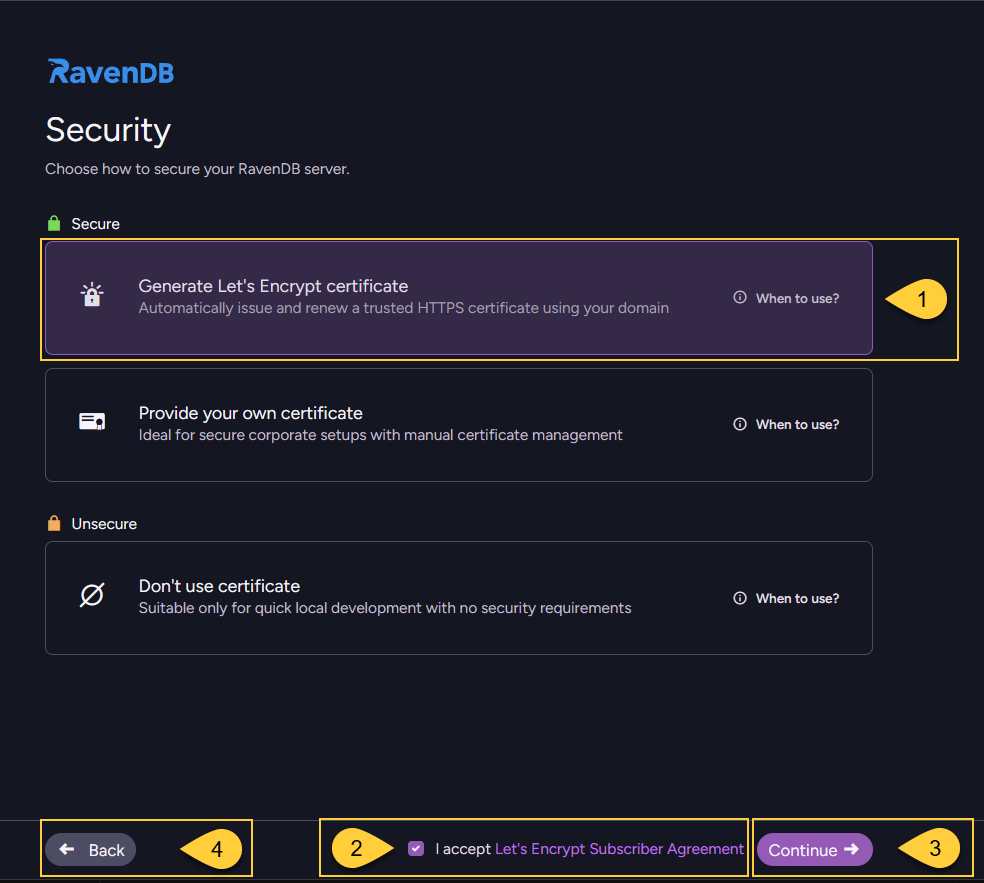This screenshot has width=984, height=883.
Task: Click the certificate card icon beside Provide your own certificate
Action: (91, 421)
